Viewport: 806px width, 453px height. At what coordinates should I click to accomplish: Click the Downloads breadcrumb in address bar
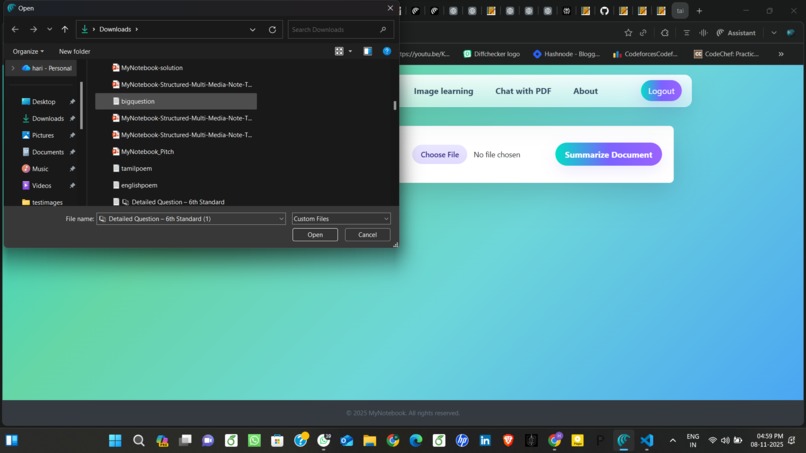pyautogui.click(x=115, y=29)
